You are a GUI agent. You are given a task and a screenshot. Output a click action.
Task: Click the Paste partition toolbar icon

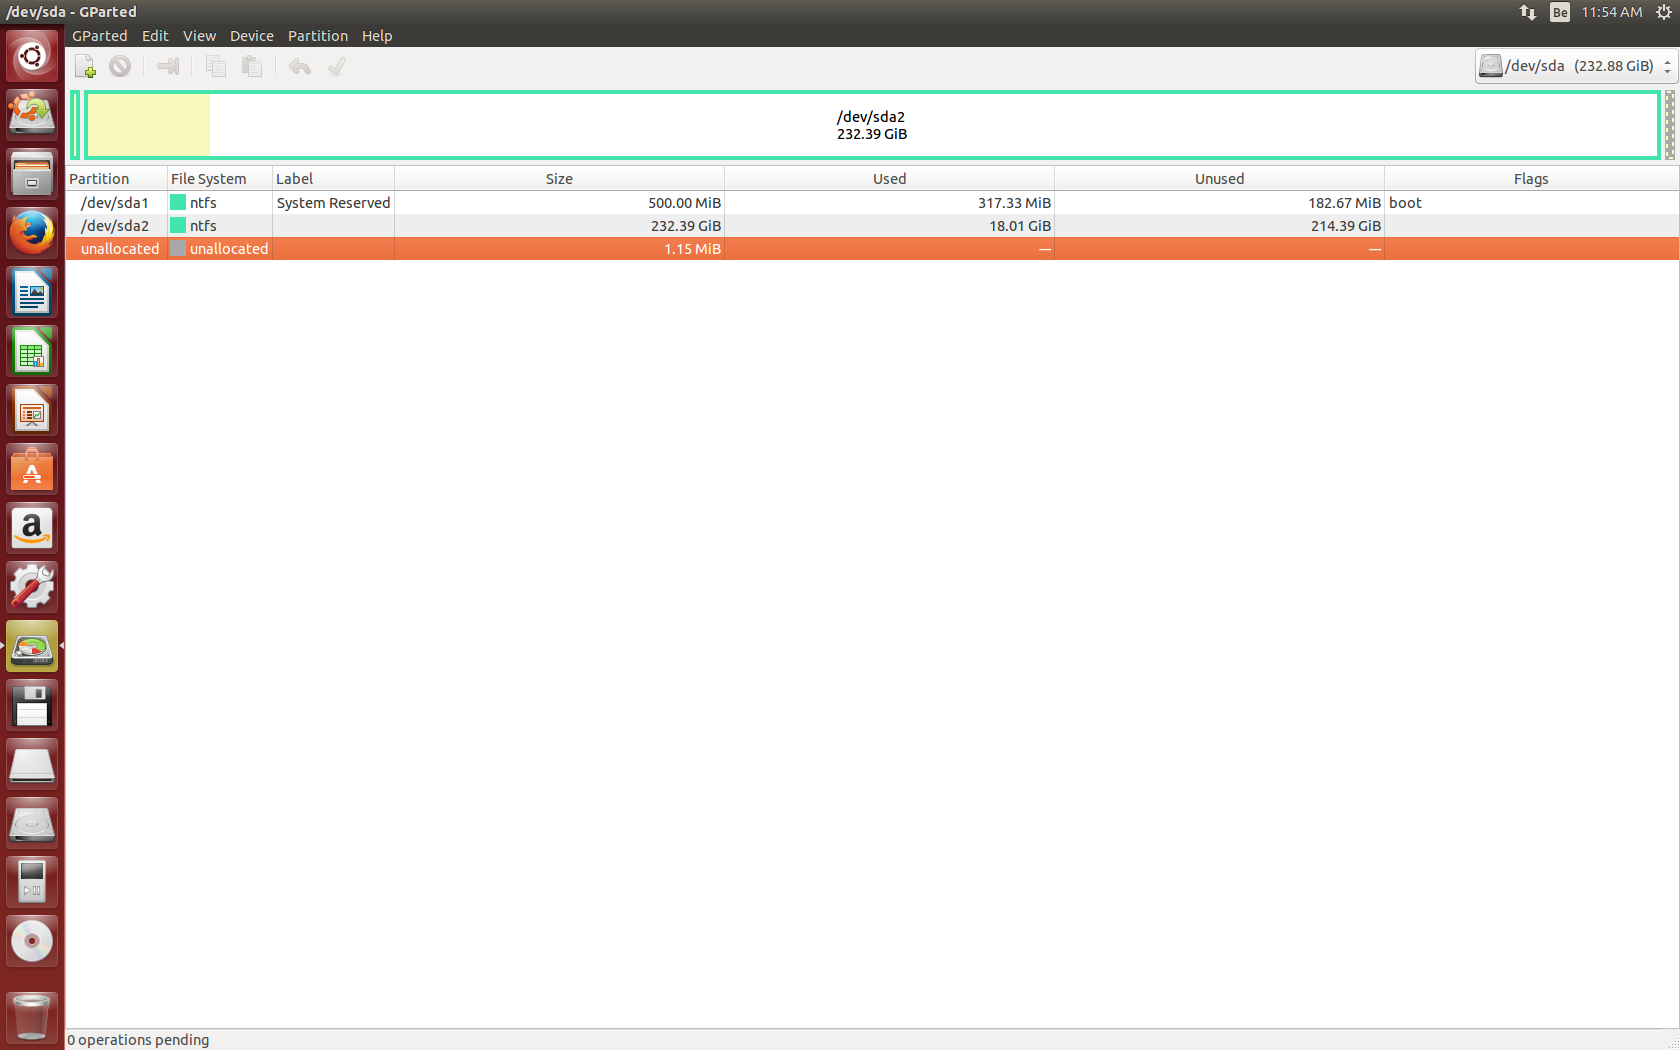[x=252, y=66]
